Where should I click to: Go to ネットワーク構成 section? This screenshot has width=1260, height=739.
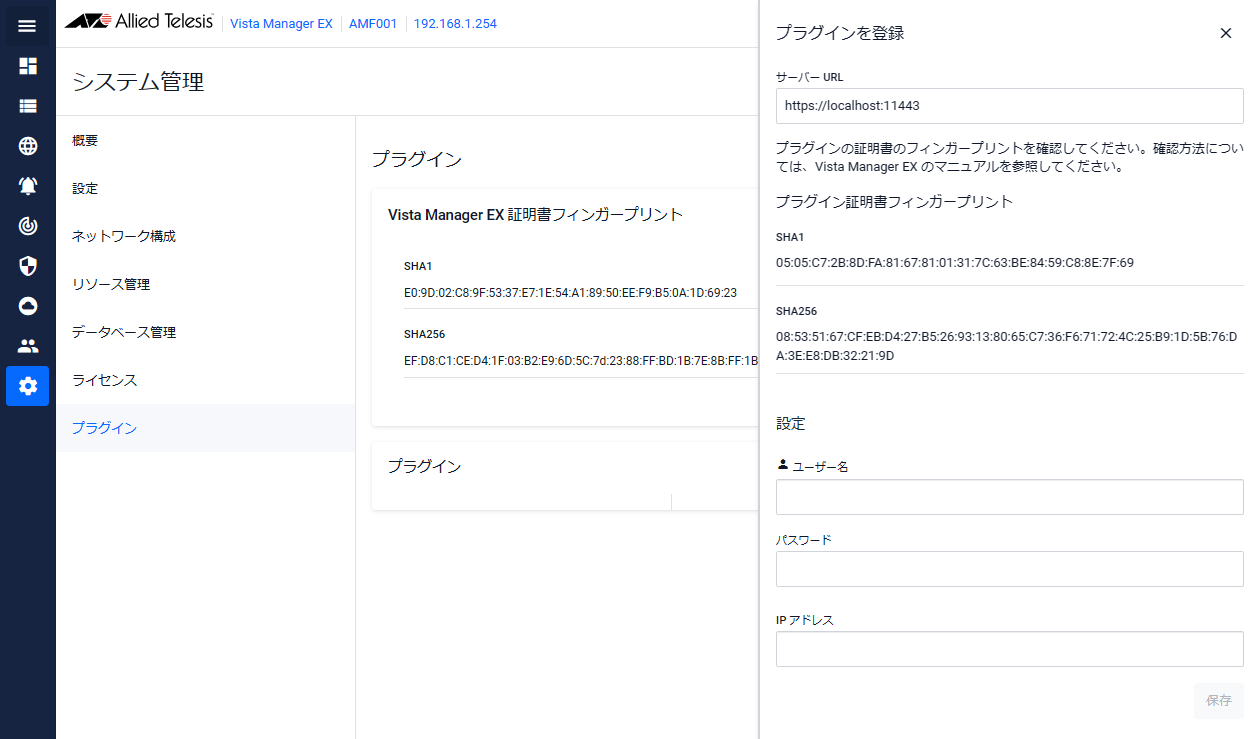pos(124,237)
